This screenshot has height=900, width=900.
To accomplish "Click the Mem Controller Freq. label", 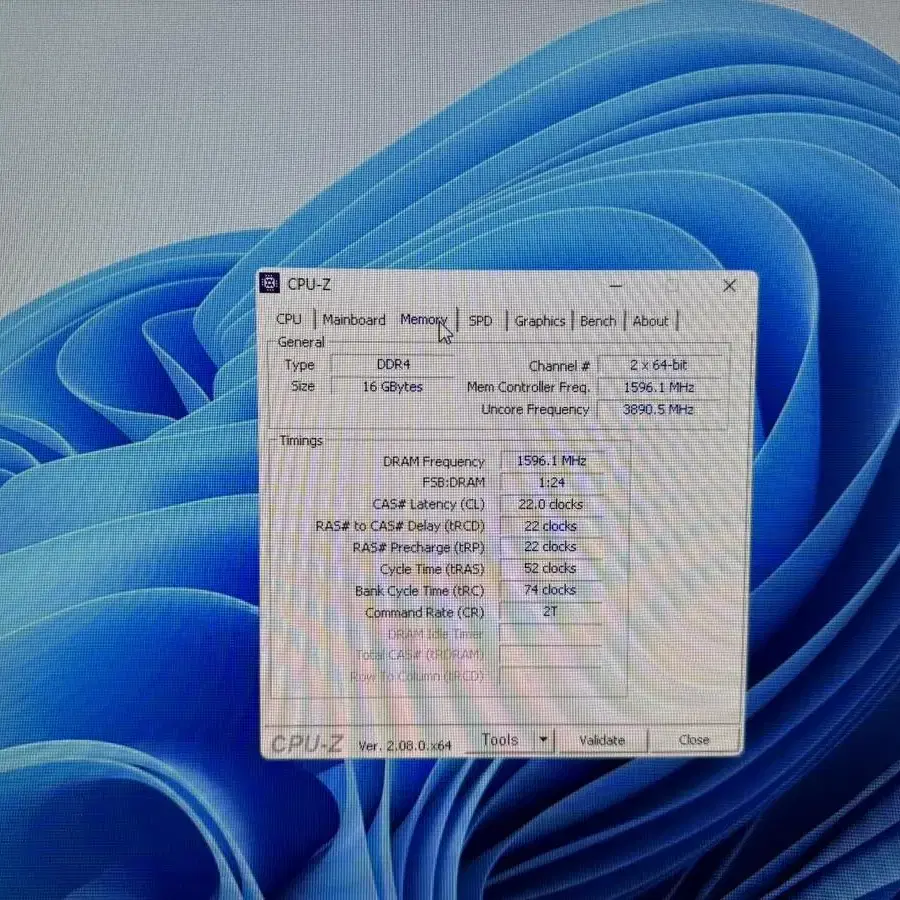I will point(528,387).
